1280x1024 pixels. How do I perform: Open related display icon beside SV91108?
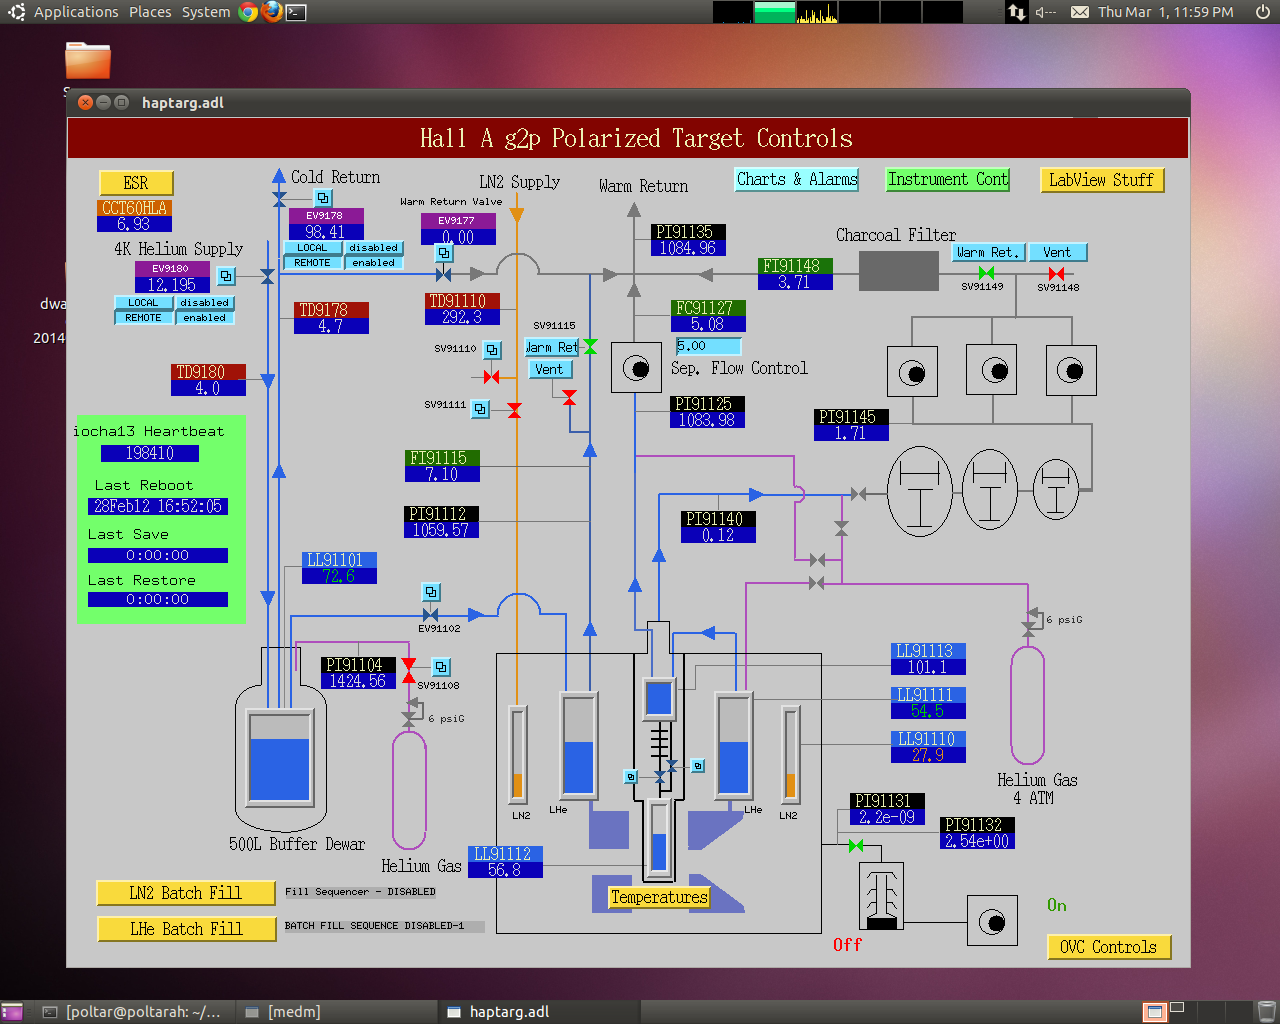pos(441,667)
